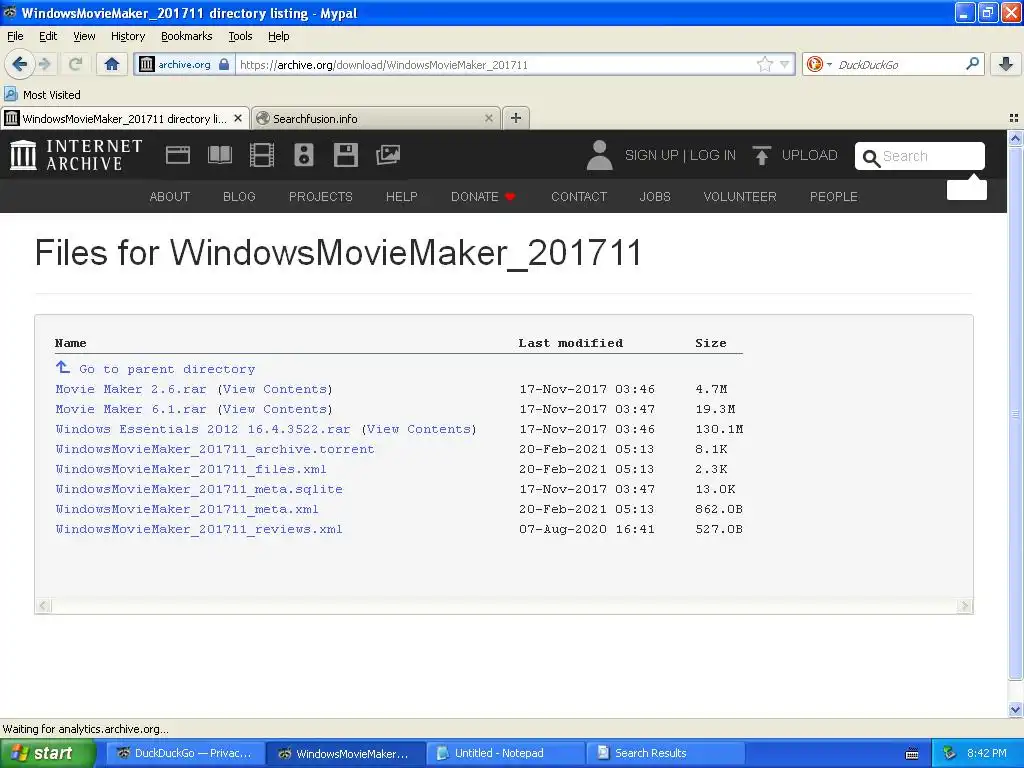Open the Downloads arrow button in toolbar
Screen dimensions: 1024x768
point(1006,64)
